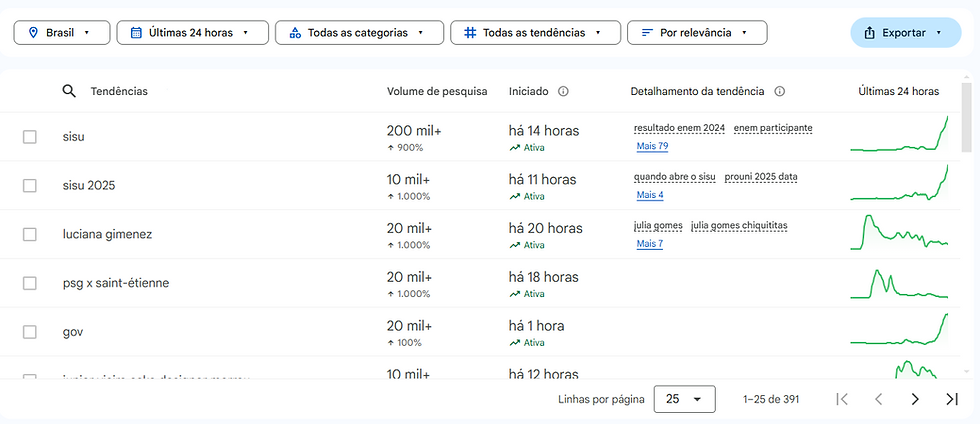Select the sisu 2025 row checkbox

(x=29, y=186)
